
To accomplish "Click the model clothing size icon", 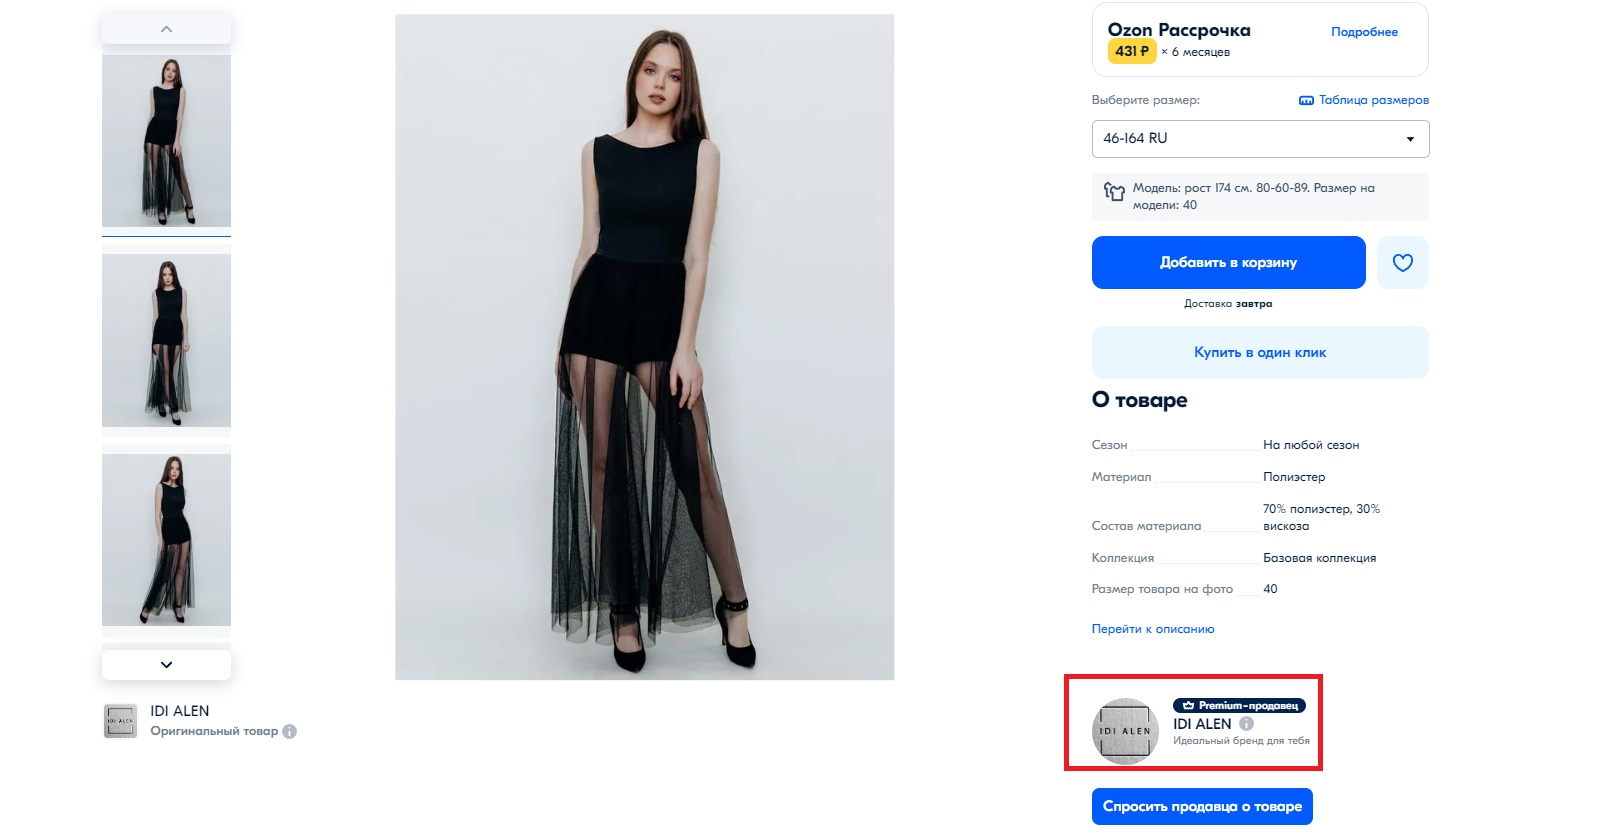I will coord(1114,191).
